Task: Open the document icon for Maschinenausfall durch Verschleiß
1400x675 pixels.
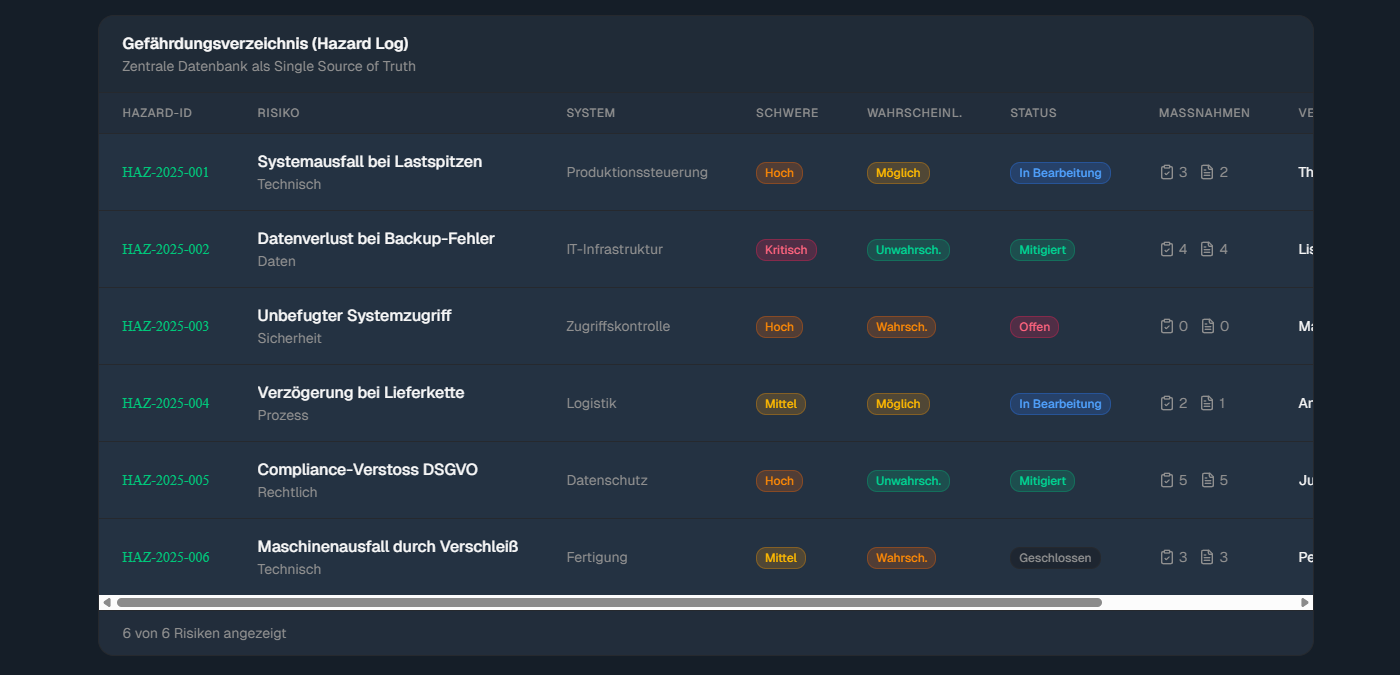Action: 1207,556
